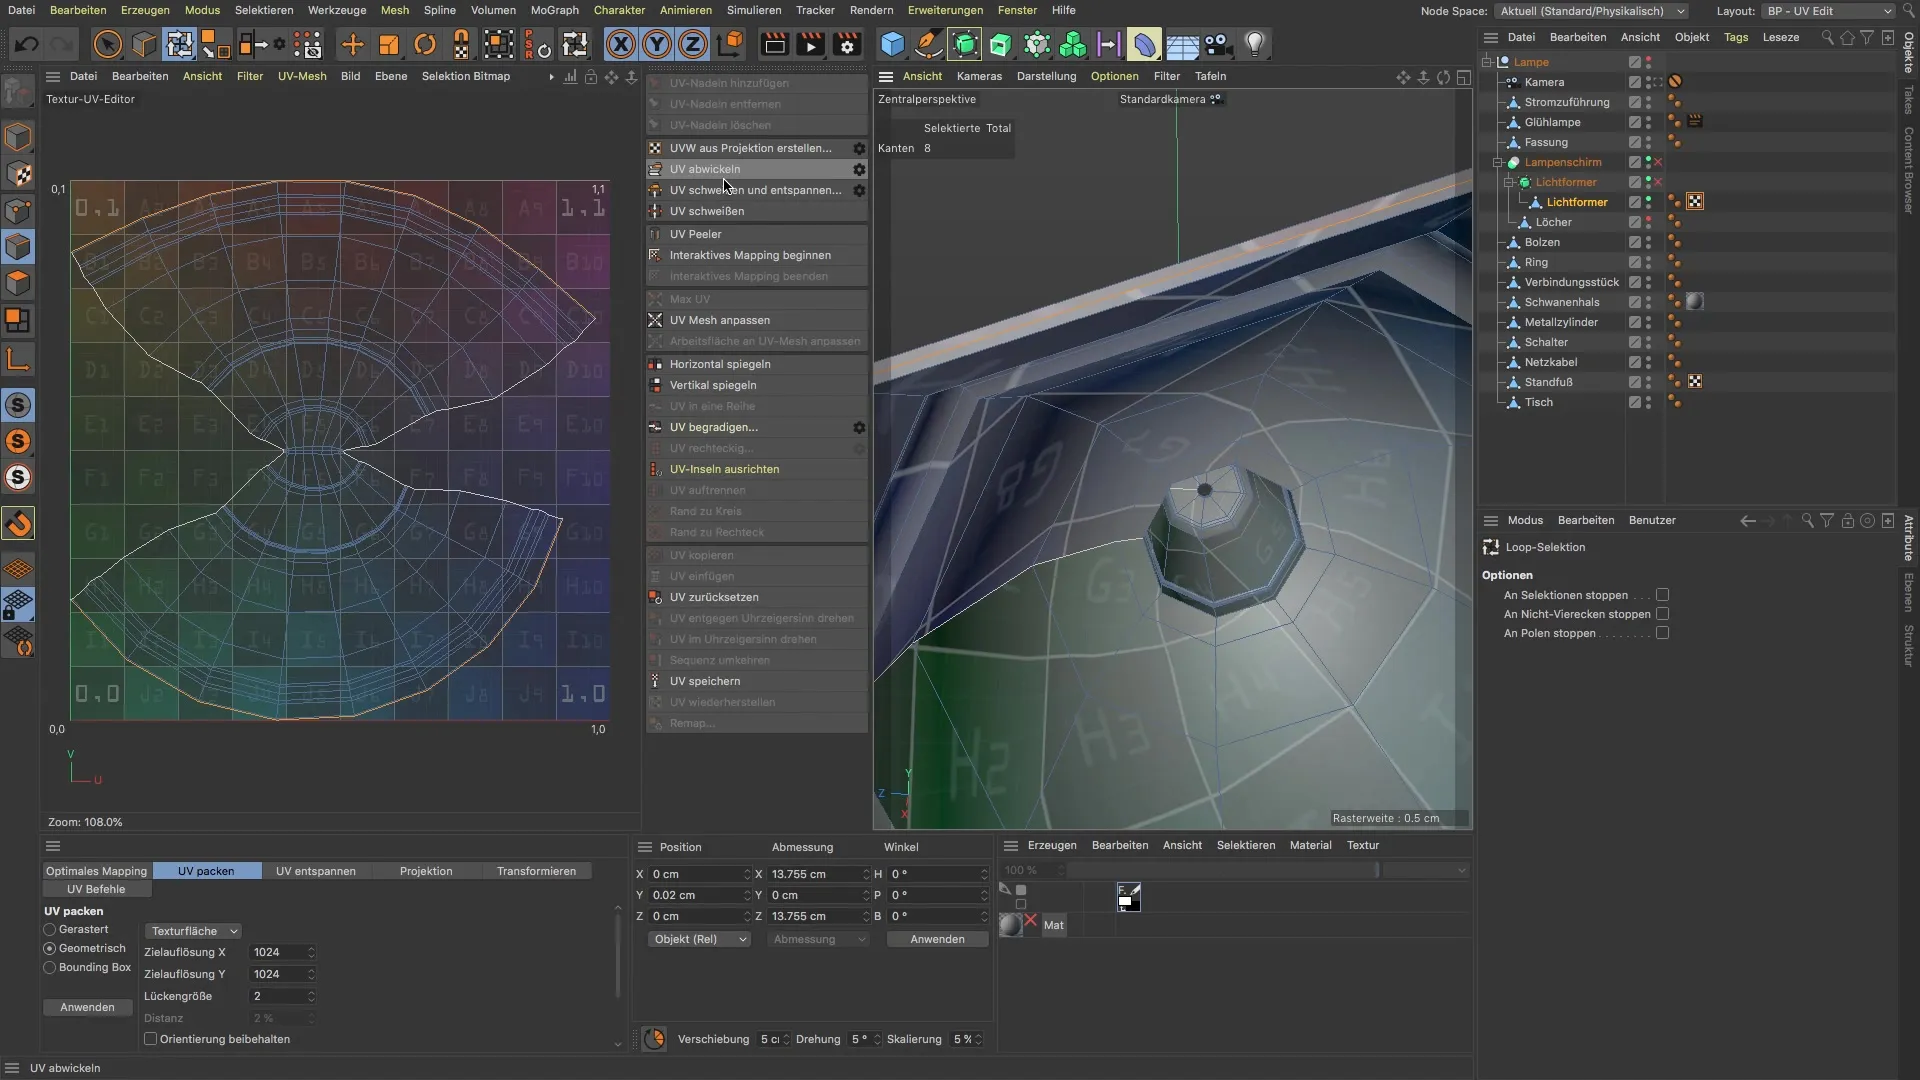Toggle the Y axis lock icon
1920x1080 pixels.
click(657, 44)
